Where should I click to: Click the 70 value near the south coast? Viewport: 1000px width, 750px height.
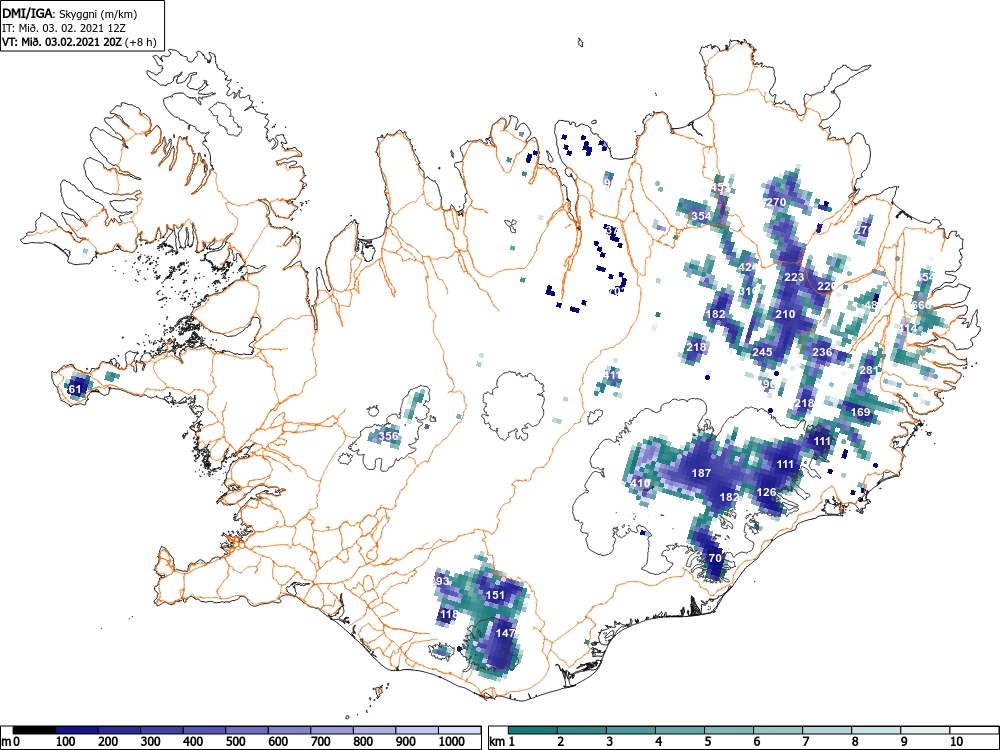click(x=715, y=557)
